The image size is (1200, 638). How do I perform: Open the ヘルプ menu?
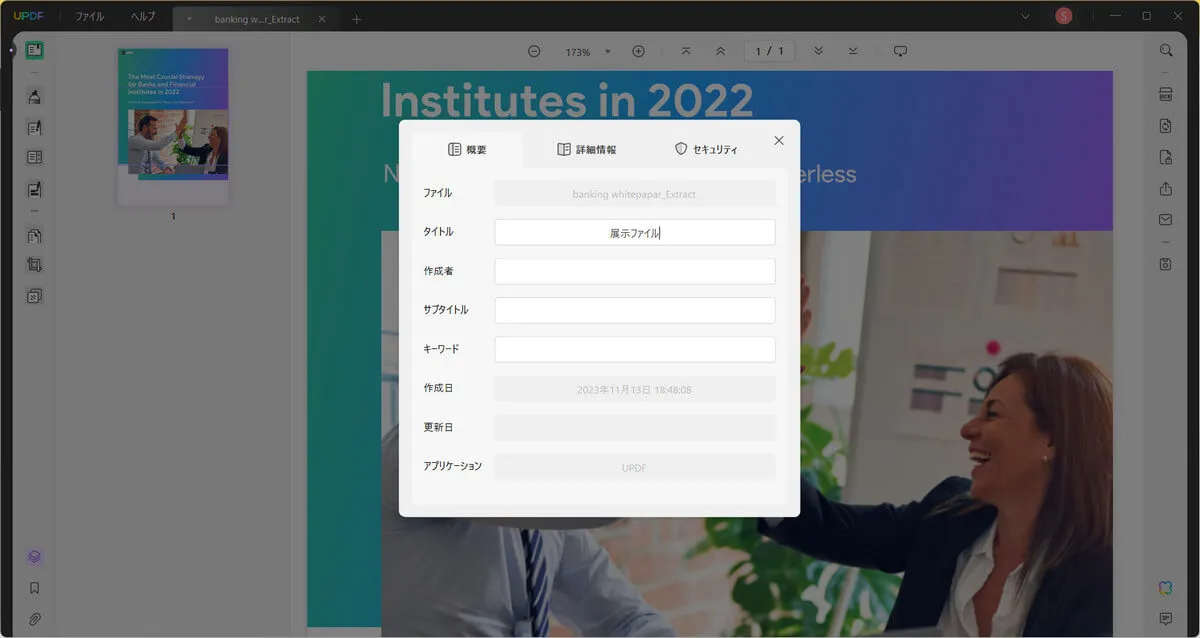(x=143, y=17)
